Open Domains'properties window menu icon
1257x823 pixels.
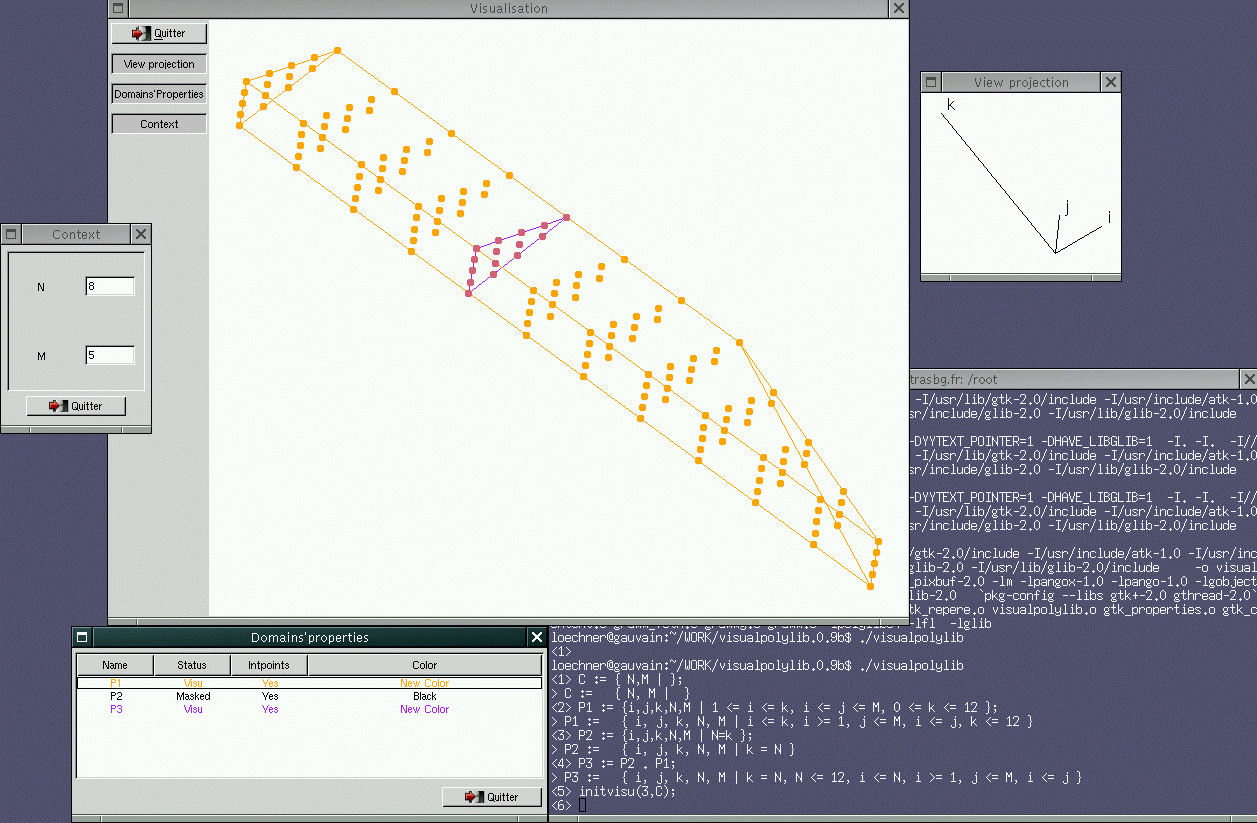(x=82, y=637)
